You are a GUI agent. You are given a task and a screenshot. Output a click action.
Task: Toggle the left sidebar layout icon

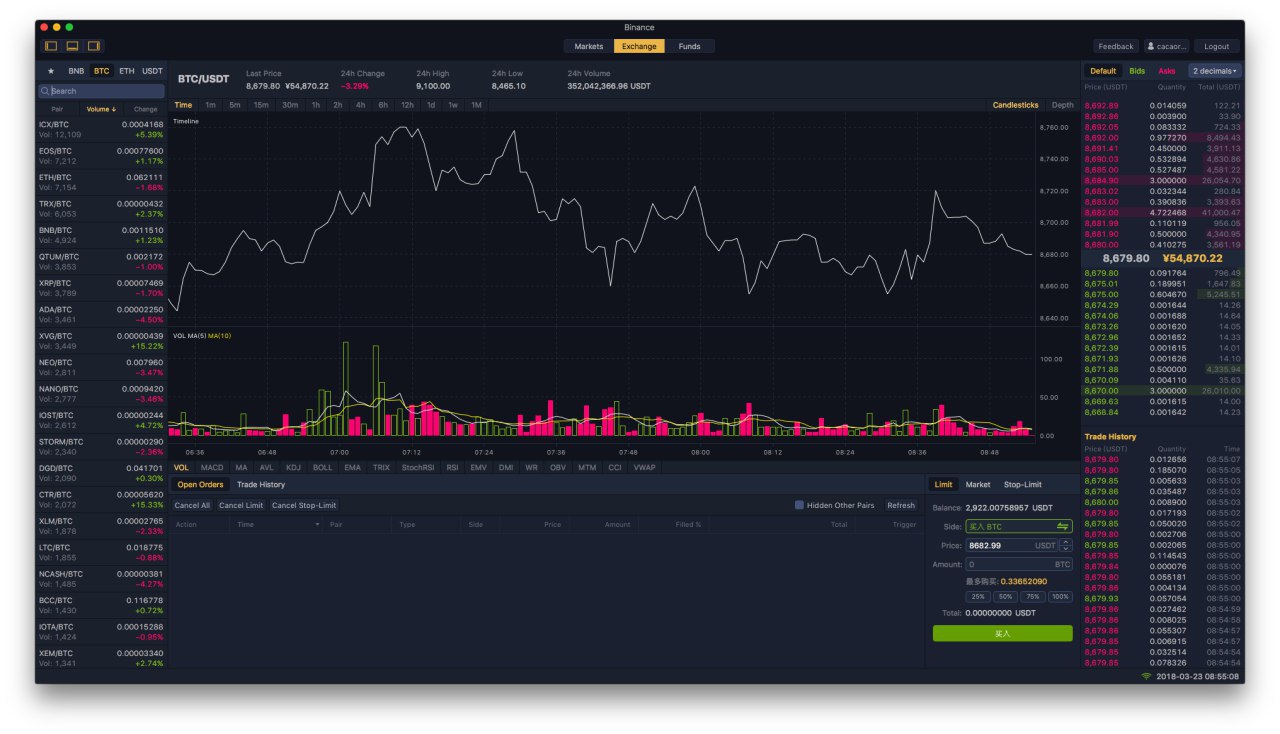[51, 46]
